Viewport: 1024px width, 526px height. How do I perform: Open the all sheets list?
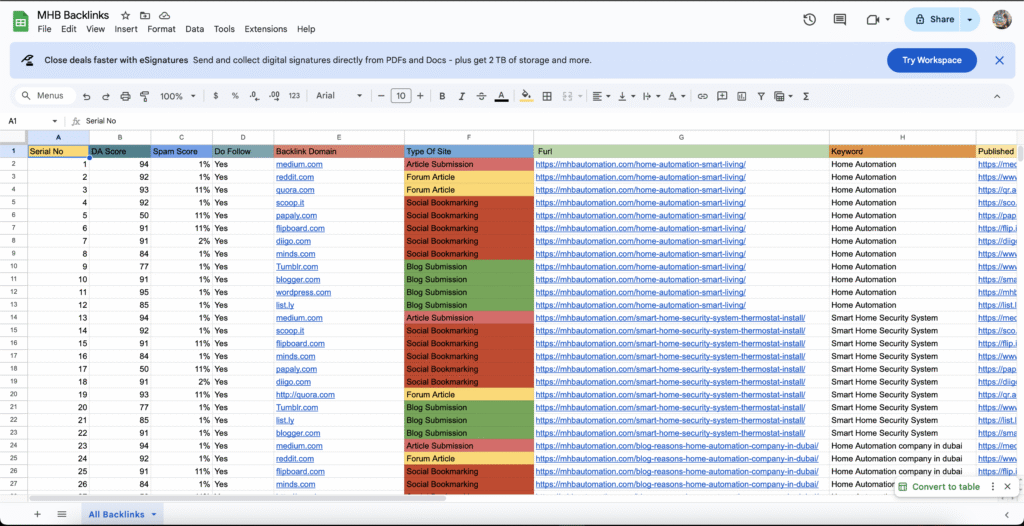[62, 514]
